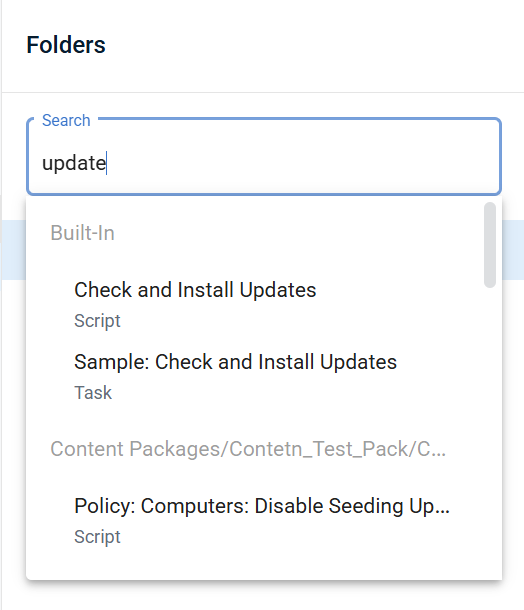Click the "Folders" panel heading

click(66, 45)
